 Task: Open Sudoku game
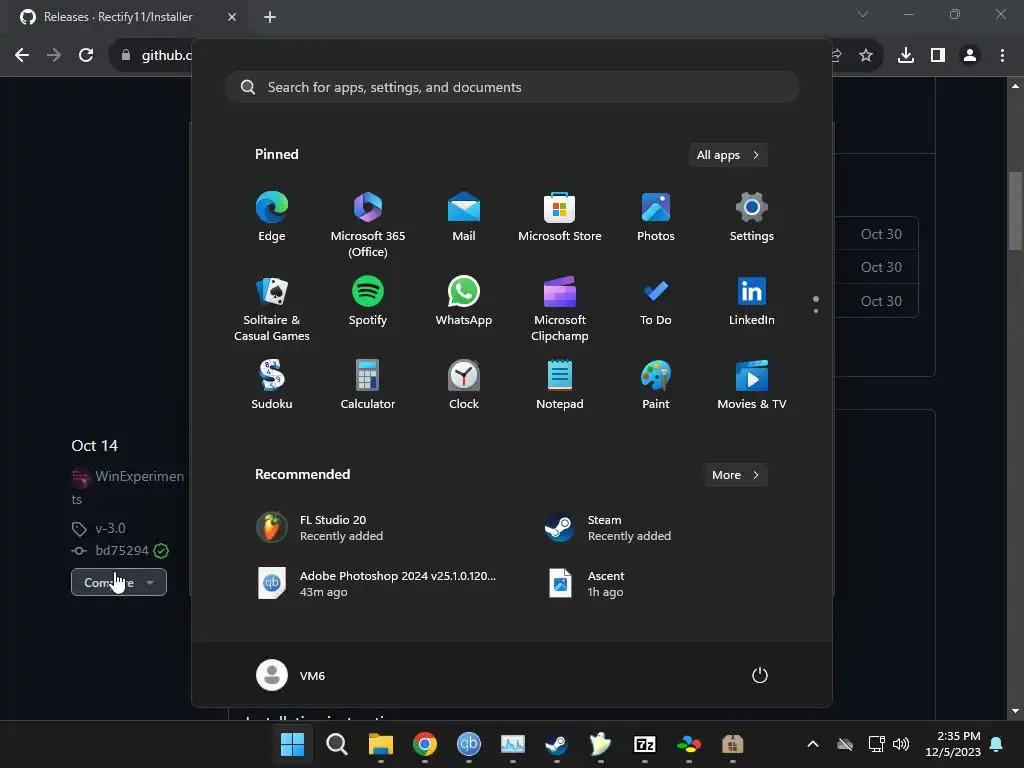point(272,385)
